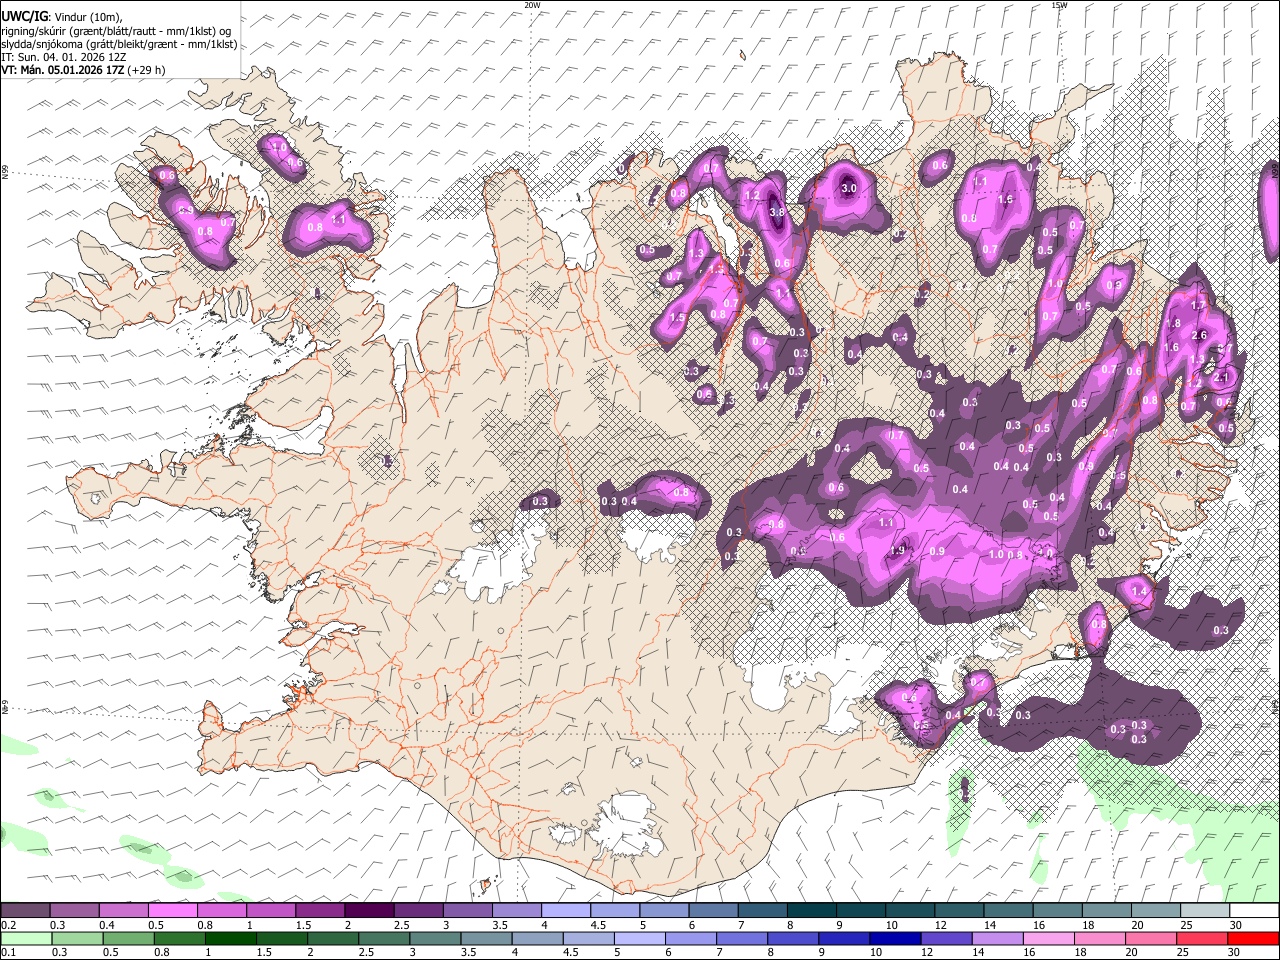Click the '2.1' snowfall value near east coast
The width and height of the screenshot is (1280, 960).
click(x=1221, y=378)
